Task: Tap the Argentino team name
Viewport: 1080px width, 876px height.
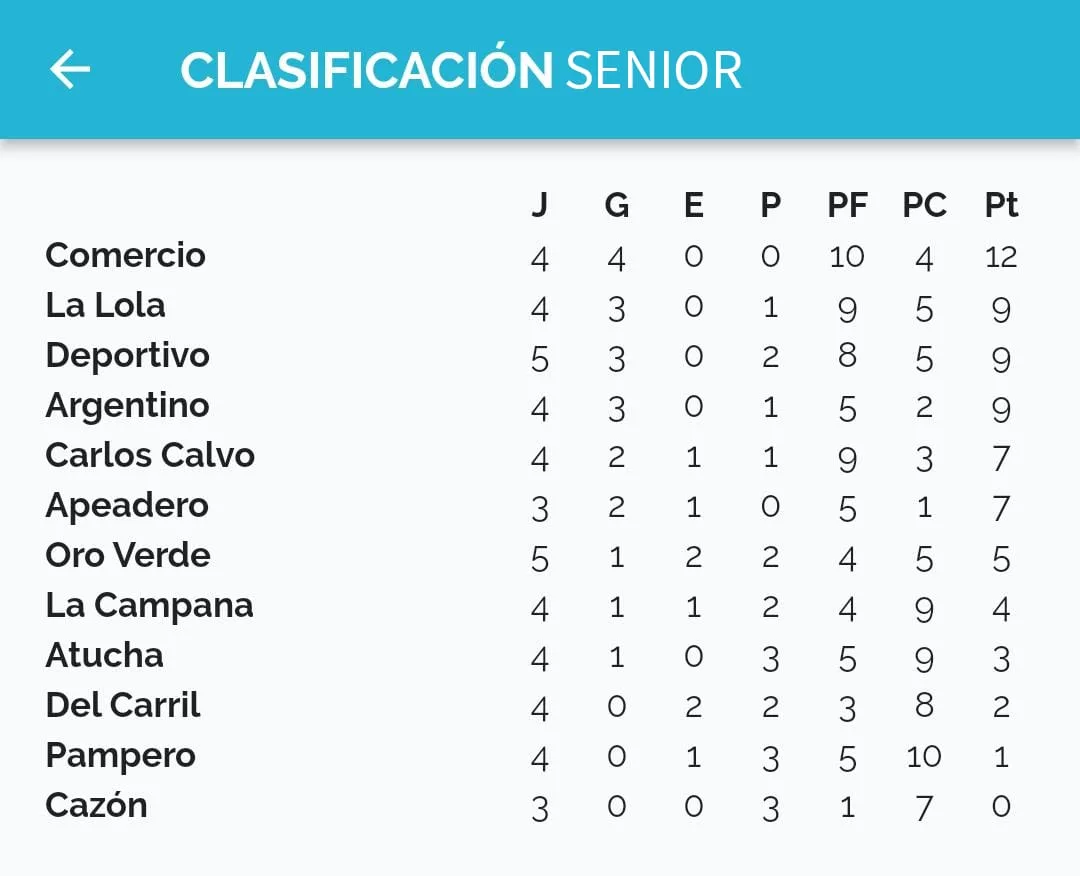Action: pyautogui.click(x=127, y=405)
